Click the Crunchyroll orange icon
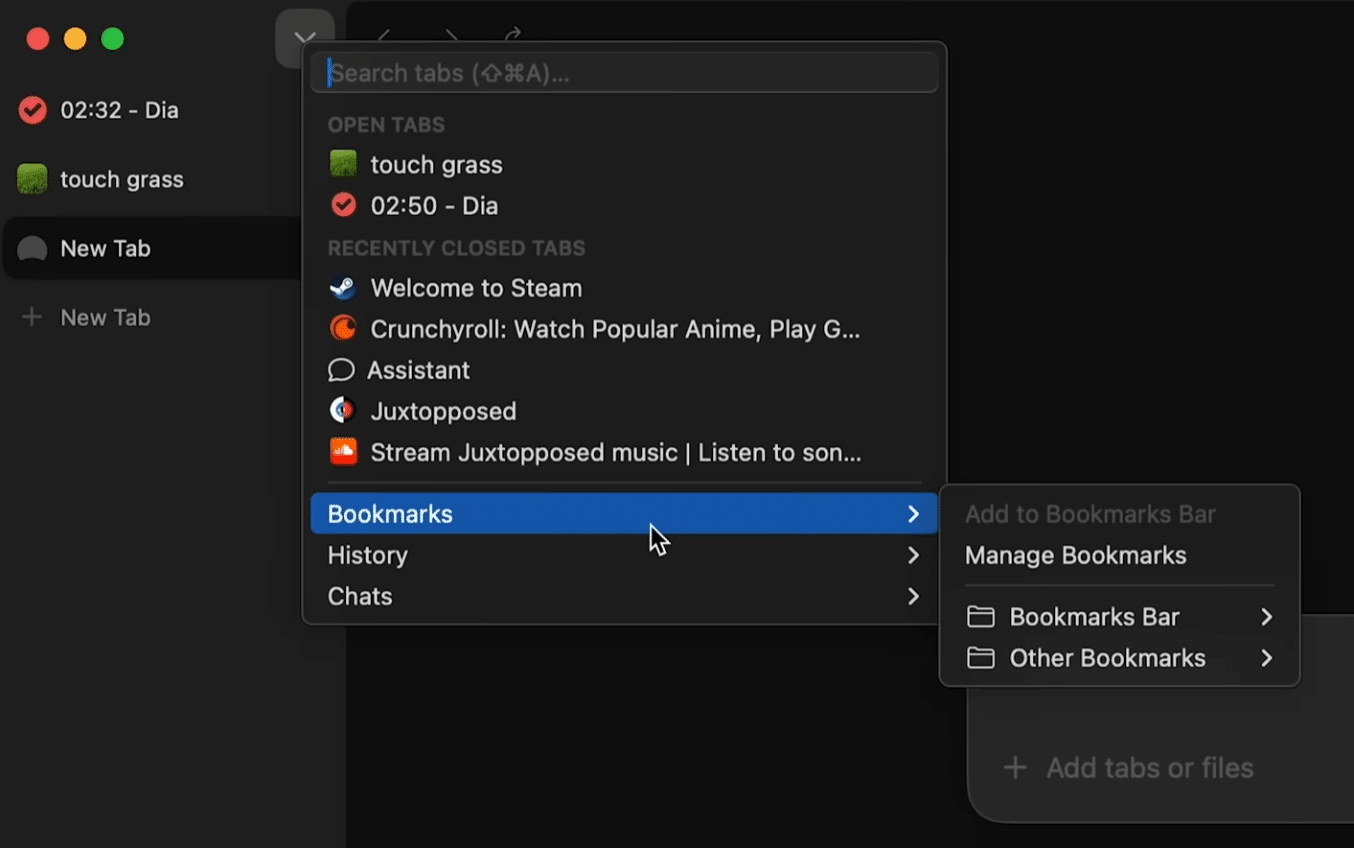Screen dimensions: 1354x848 [x=343, y=328]
